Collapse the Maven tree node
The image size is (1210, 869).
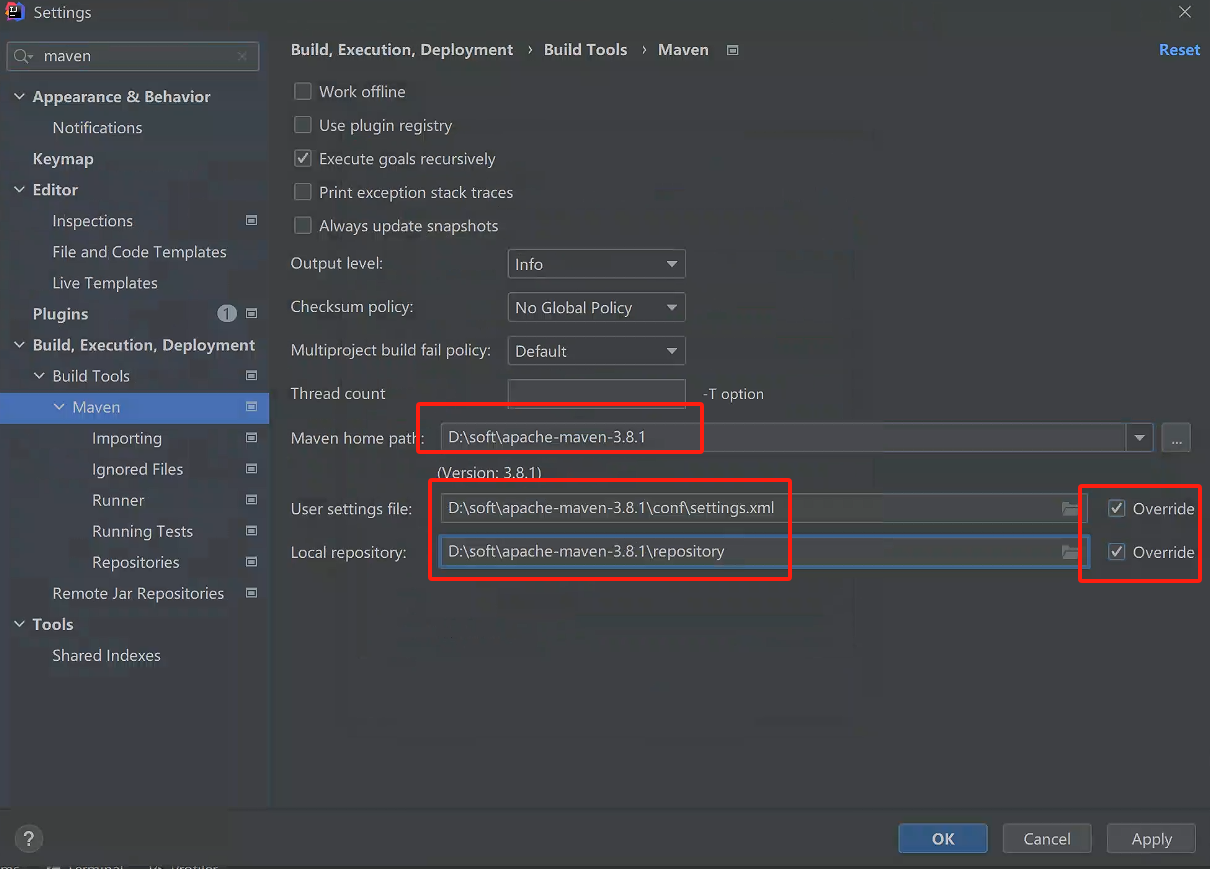click(x=59, y=407)
